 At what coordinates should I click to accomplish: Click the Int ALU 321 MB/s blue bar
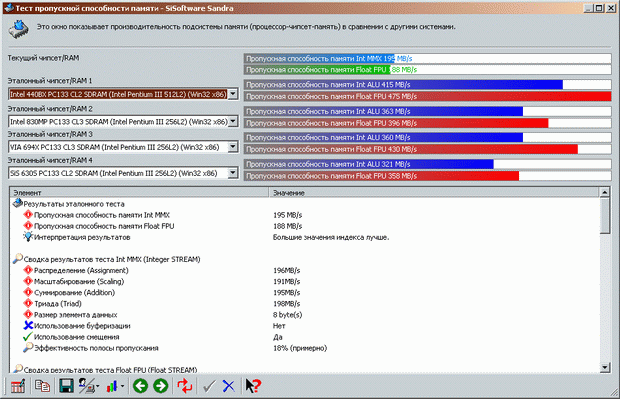[x=369, y=164]
